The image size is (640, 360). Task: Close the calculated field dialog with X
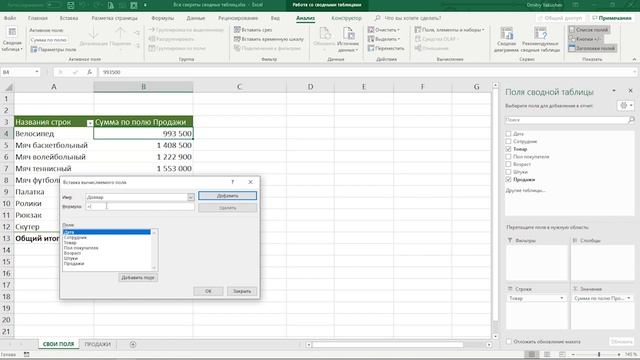coord(250,182)
